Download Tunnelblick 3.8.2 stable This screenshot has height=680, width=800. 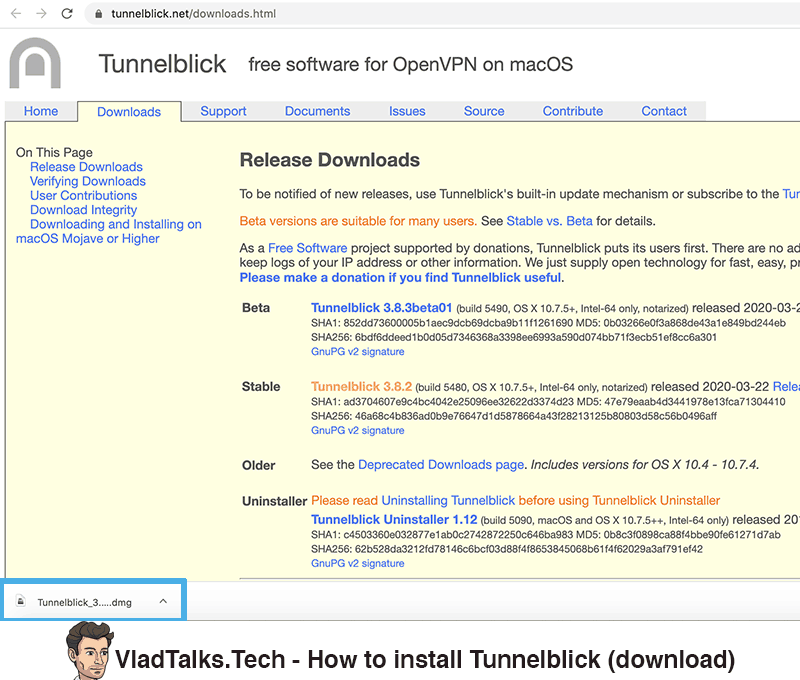point(362,386)
